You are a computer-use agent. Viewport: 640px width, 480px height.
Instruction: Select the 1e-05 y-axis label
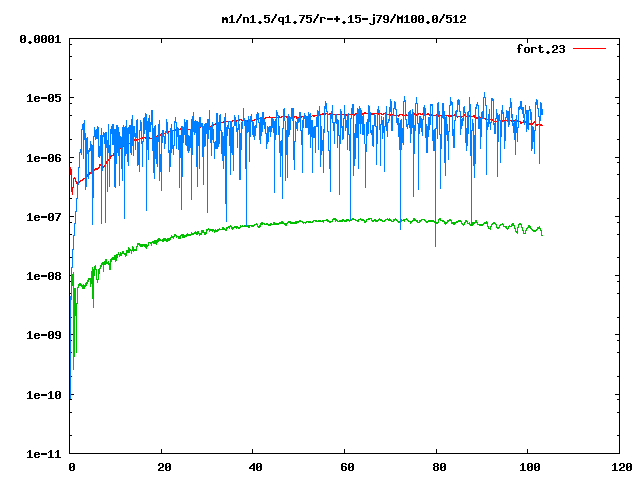[x=43, y=98]
